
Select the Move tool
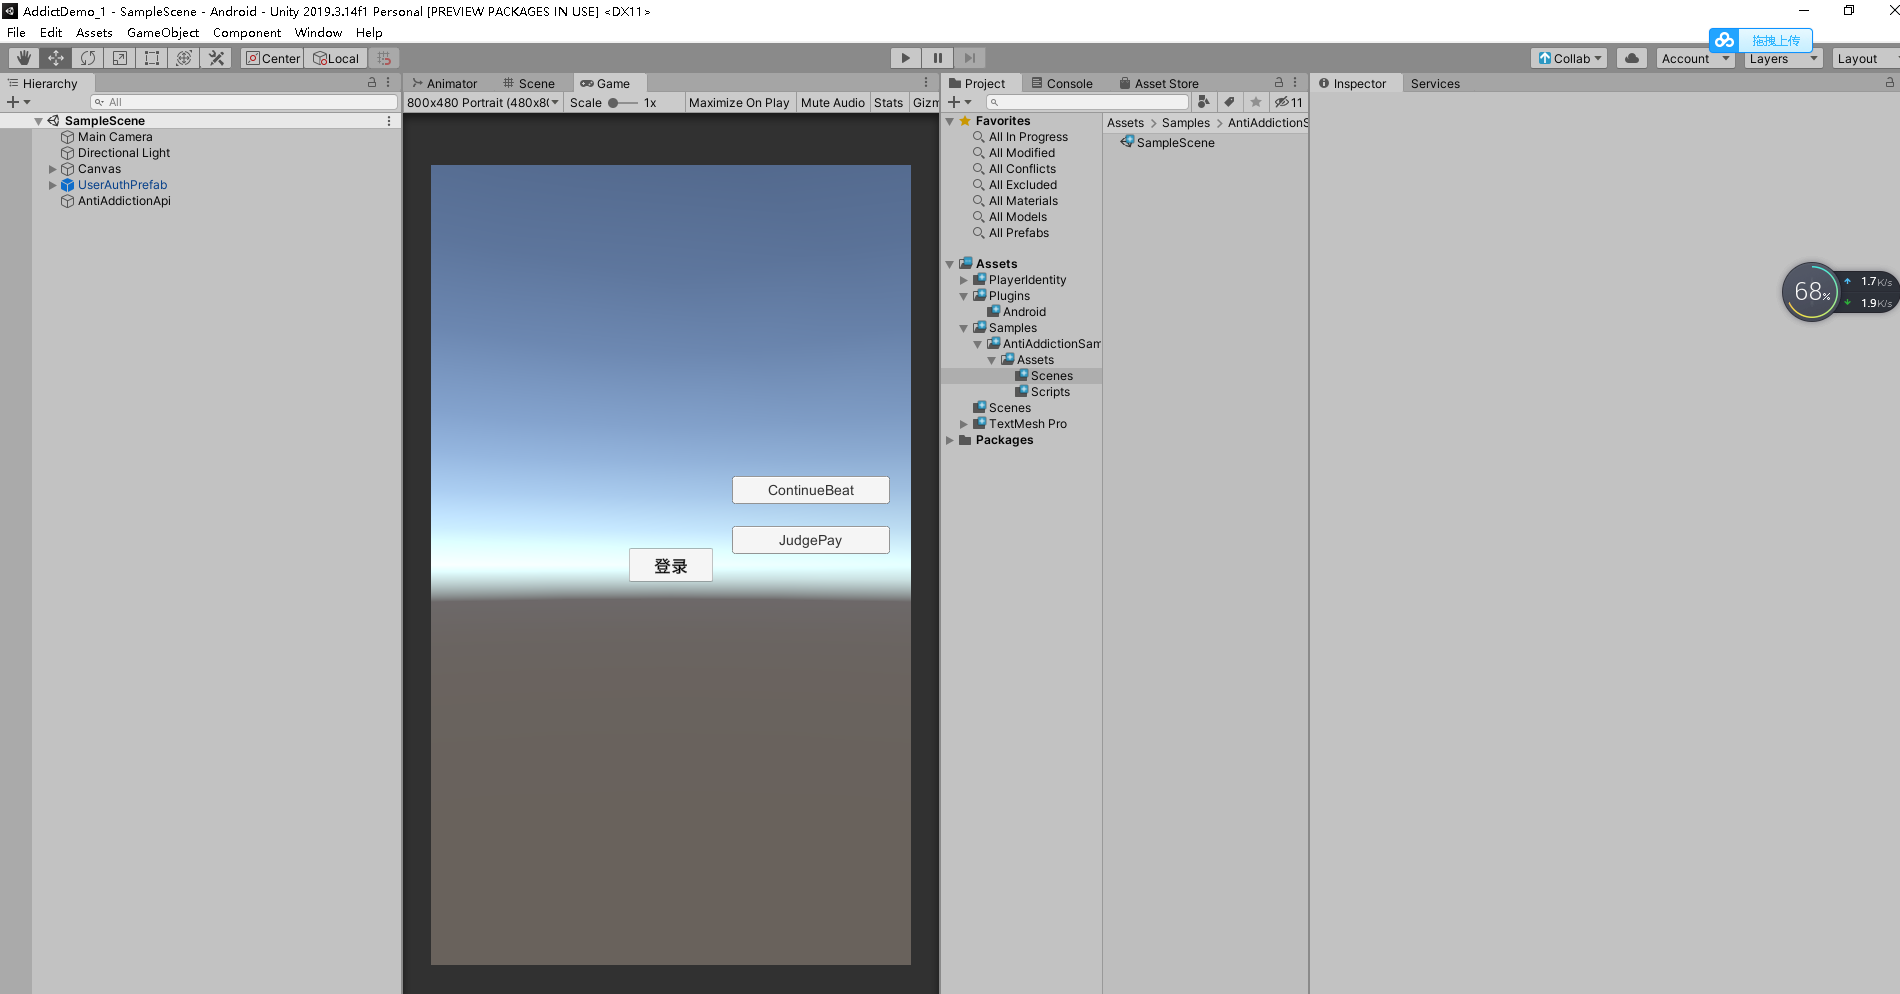56,58
